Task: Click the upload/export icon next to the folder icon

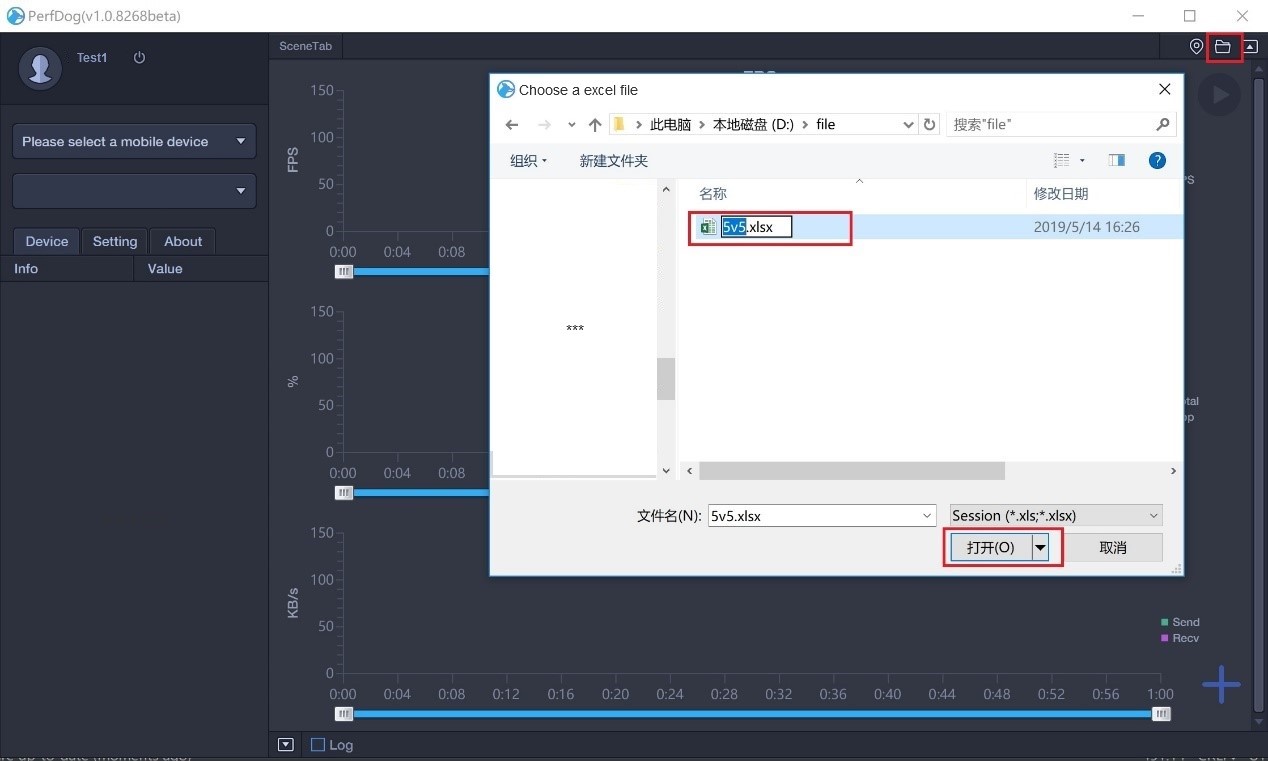Action: 1254,46
